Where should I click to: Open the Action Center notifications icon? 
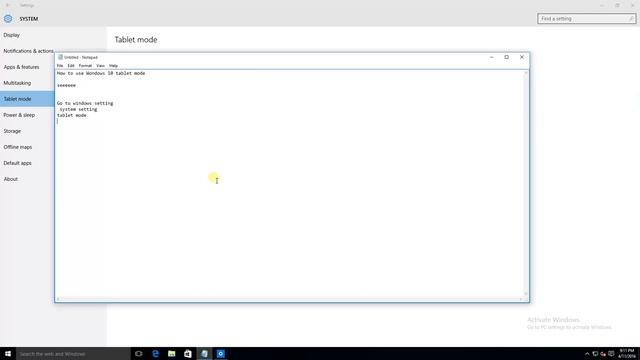click(x=611, y=354)
